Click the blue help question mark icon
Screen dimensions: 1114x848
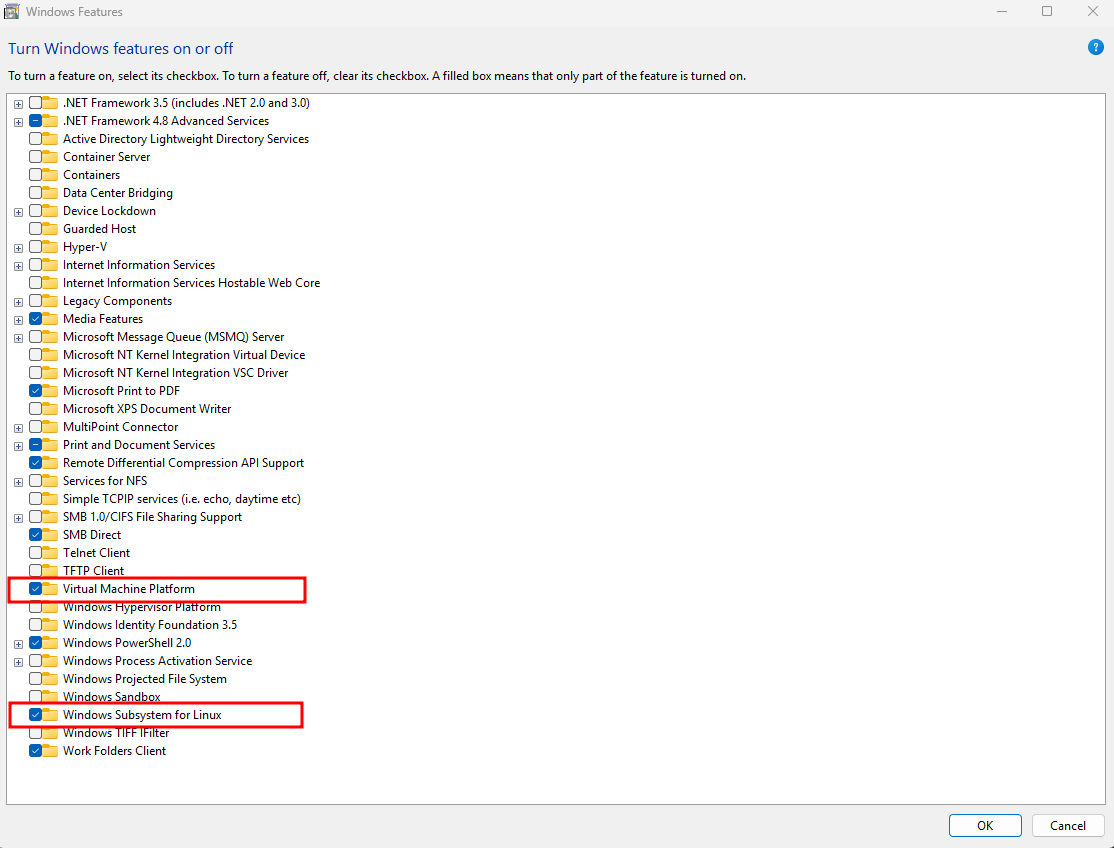1095,48
